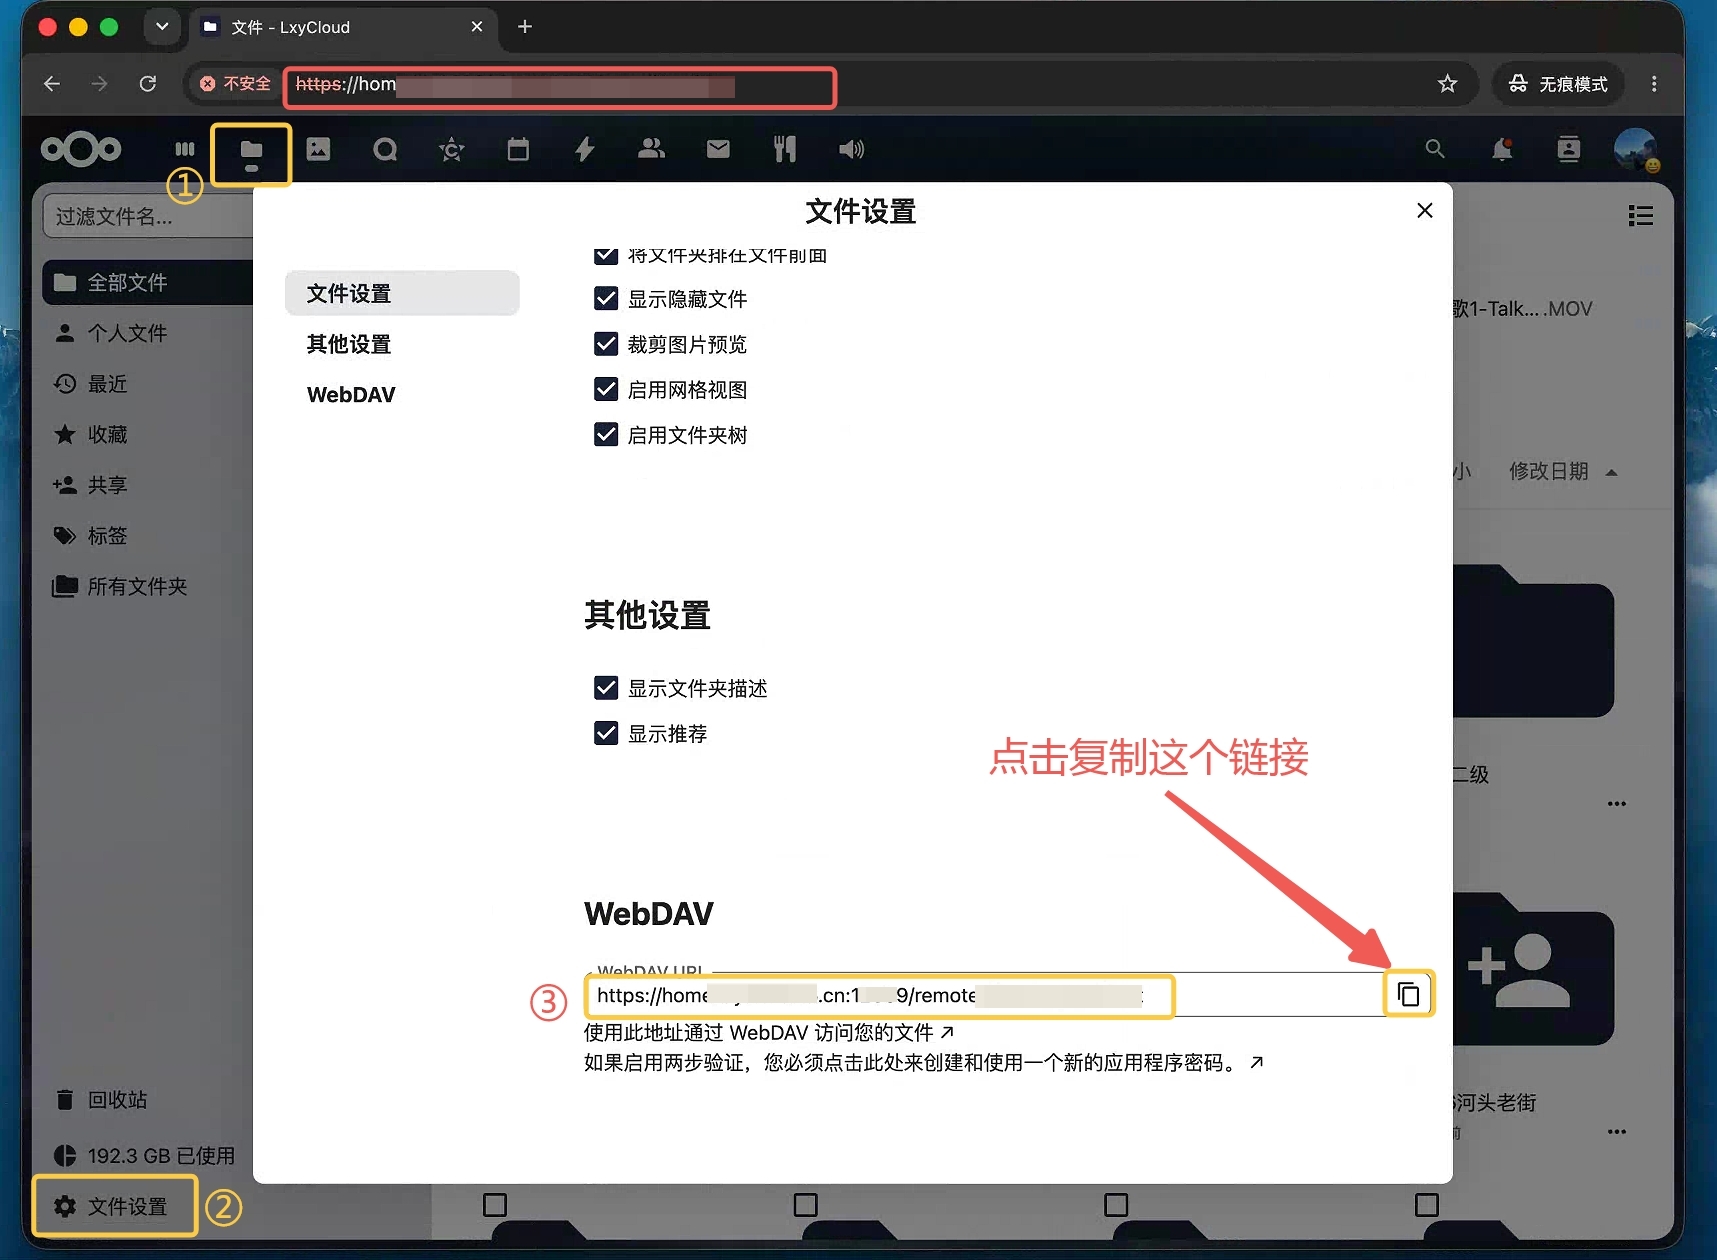
Task: Open actions menu for the 二级 folder
Action: pos(1617,803)
